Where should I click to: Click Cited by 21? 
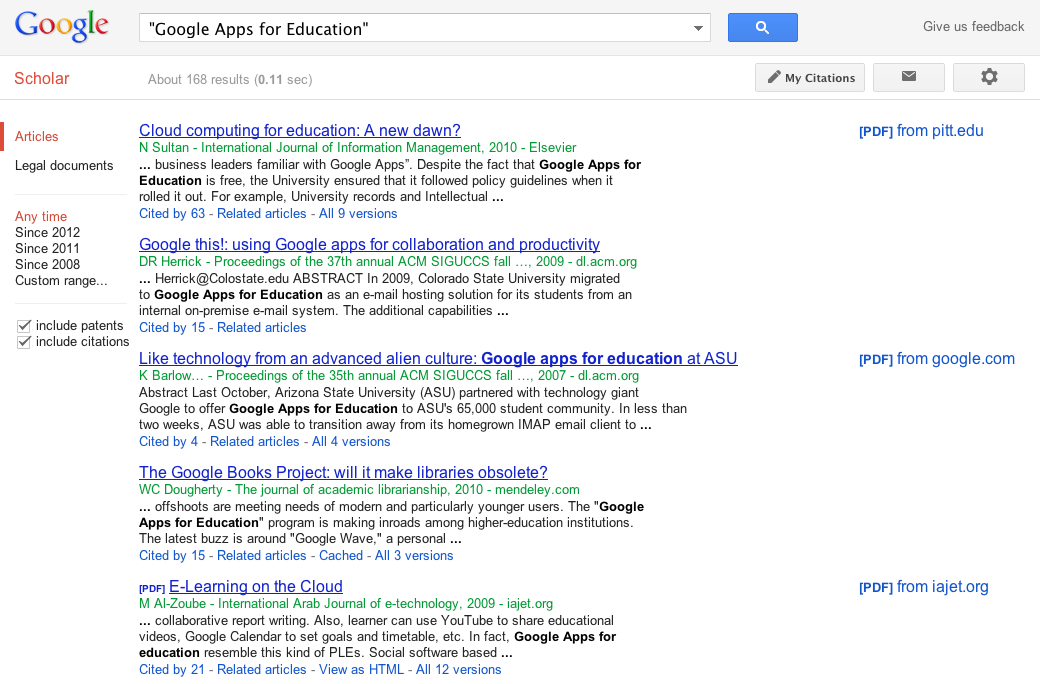(172, 670)
